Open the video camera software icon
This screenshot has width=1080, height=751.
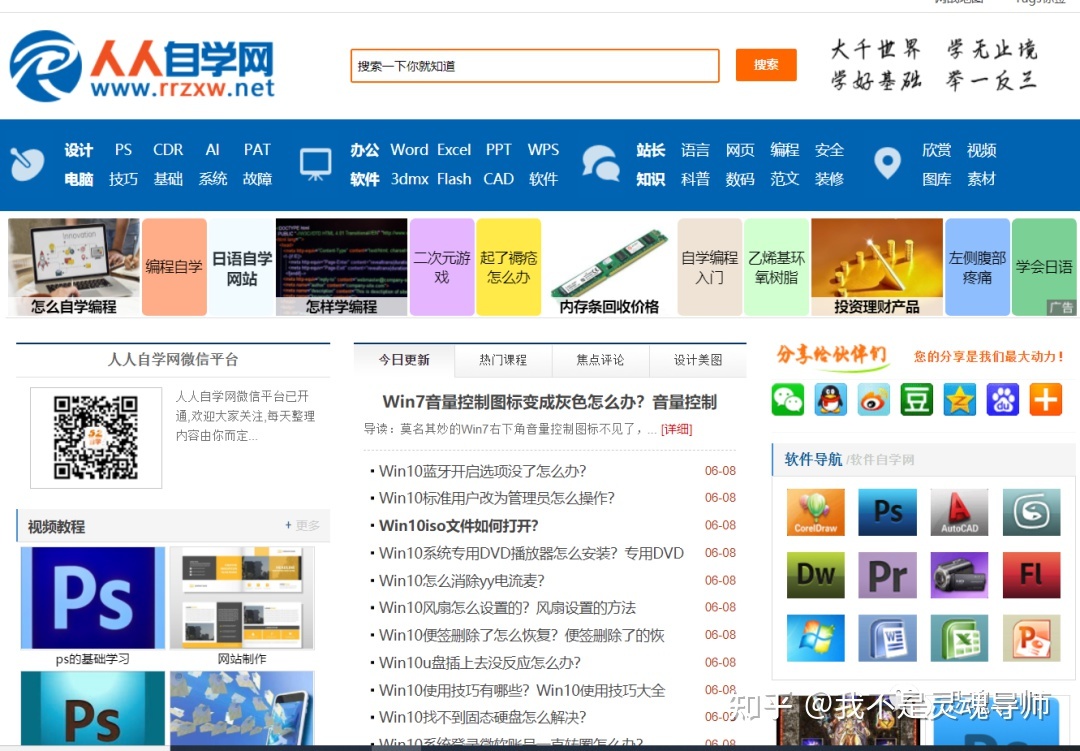click(x=959, y=575)
